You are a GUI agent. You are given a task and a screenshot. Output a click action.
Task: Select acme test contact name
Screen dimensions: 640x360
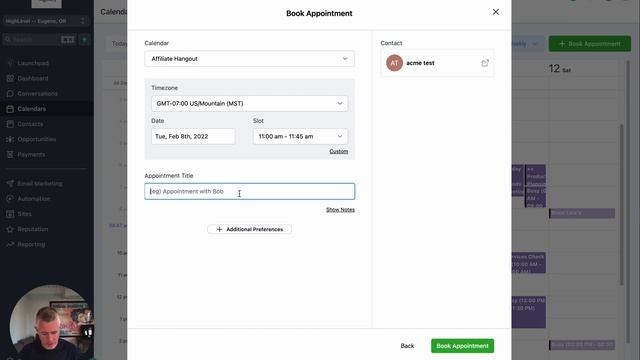pyautogui.click(x=420, y=63)
